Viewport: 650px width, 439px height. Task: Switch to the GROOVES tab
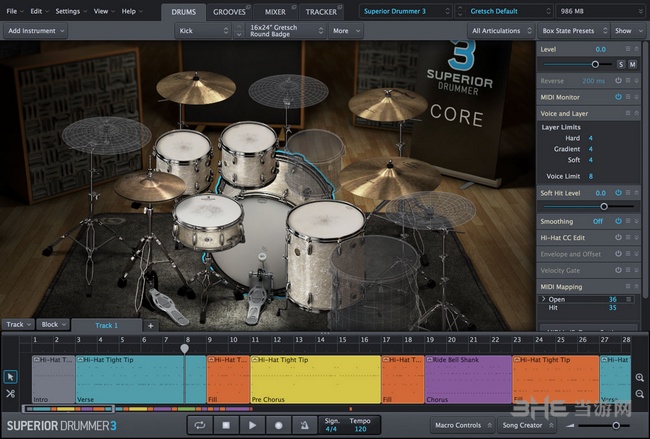(x=229, y=11)
